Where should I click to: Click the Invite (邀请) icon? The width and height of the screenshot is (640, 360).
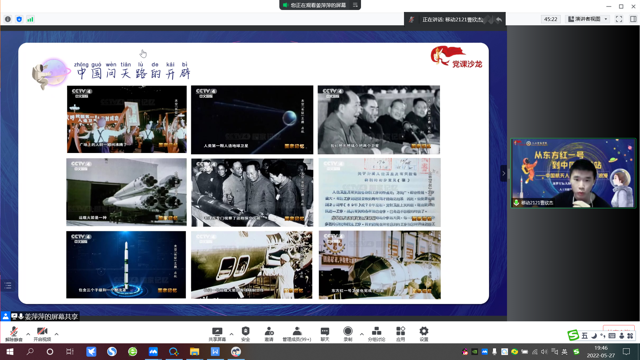[269, 334]
